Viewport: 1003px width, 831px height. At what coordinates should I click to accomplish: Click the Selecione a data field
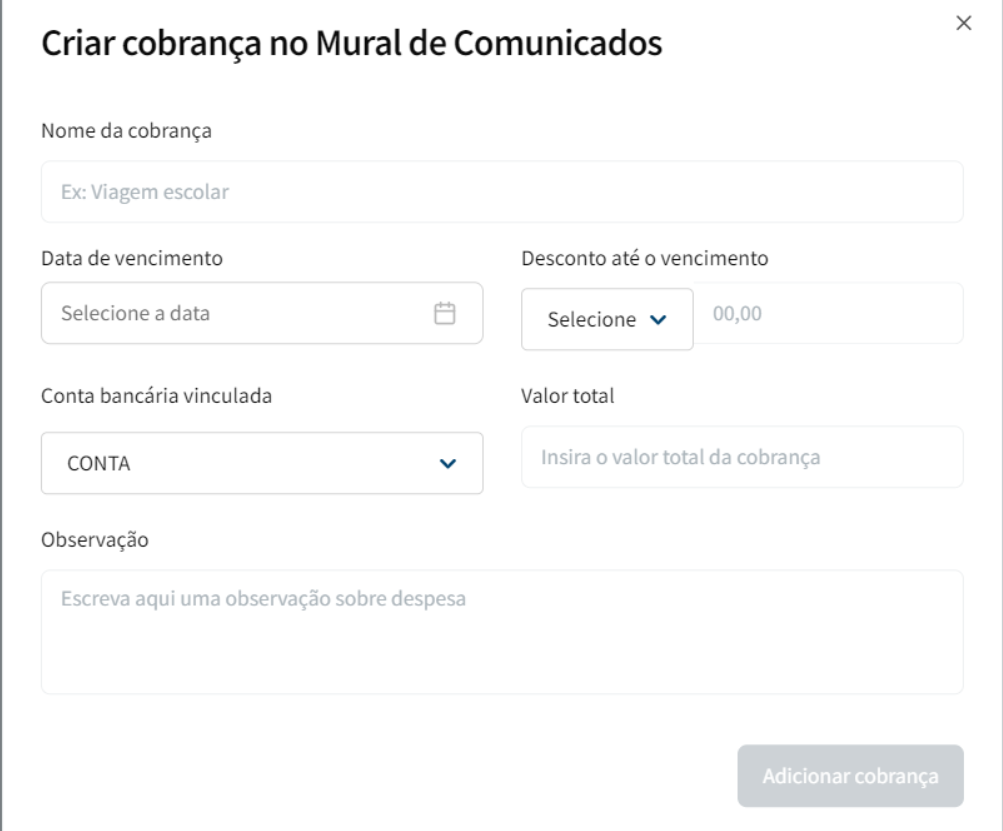tap(240, 313)
